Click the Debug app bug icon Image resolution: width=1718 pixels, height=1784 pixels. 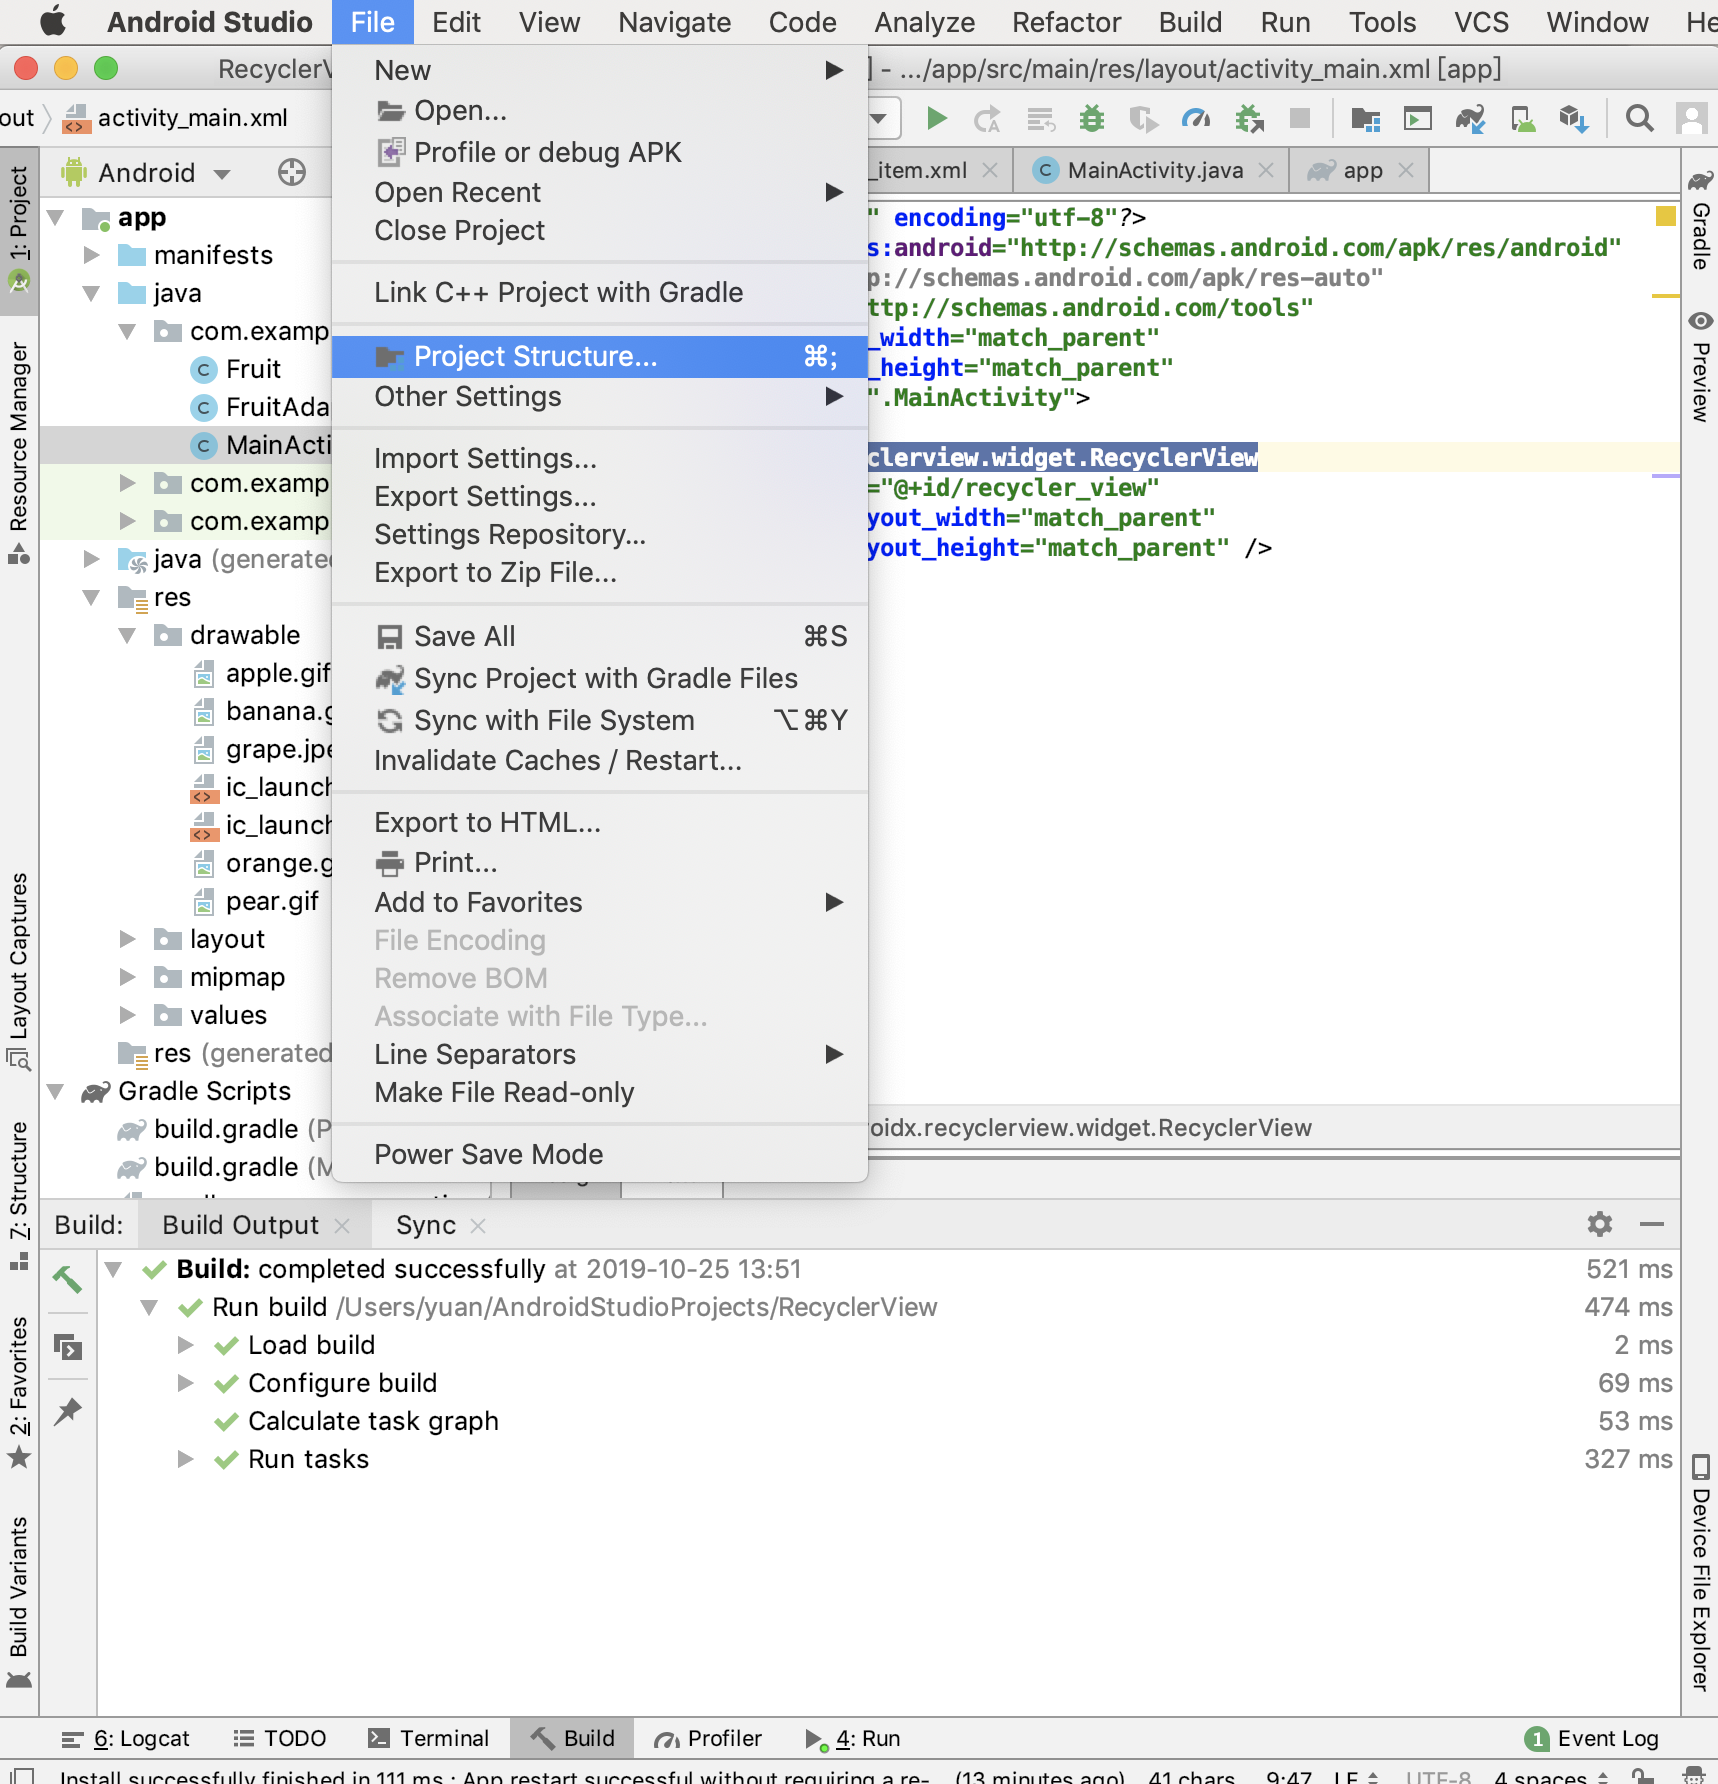[1092, 119]
